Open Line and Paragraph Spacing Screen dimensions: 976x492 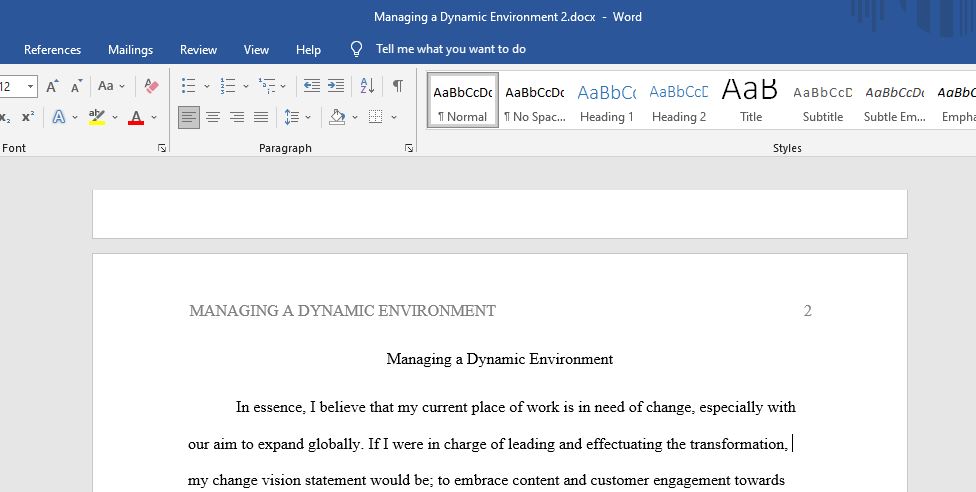291,117
